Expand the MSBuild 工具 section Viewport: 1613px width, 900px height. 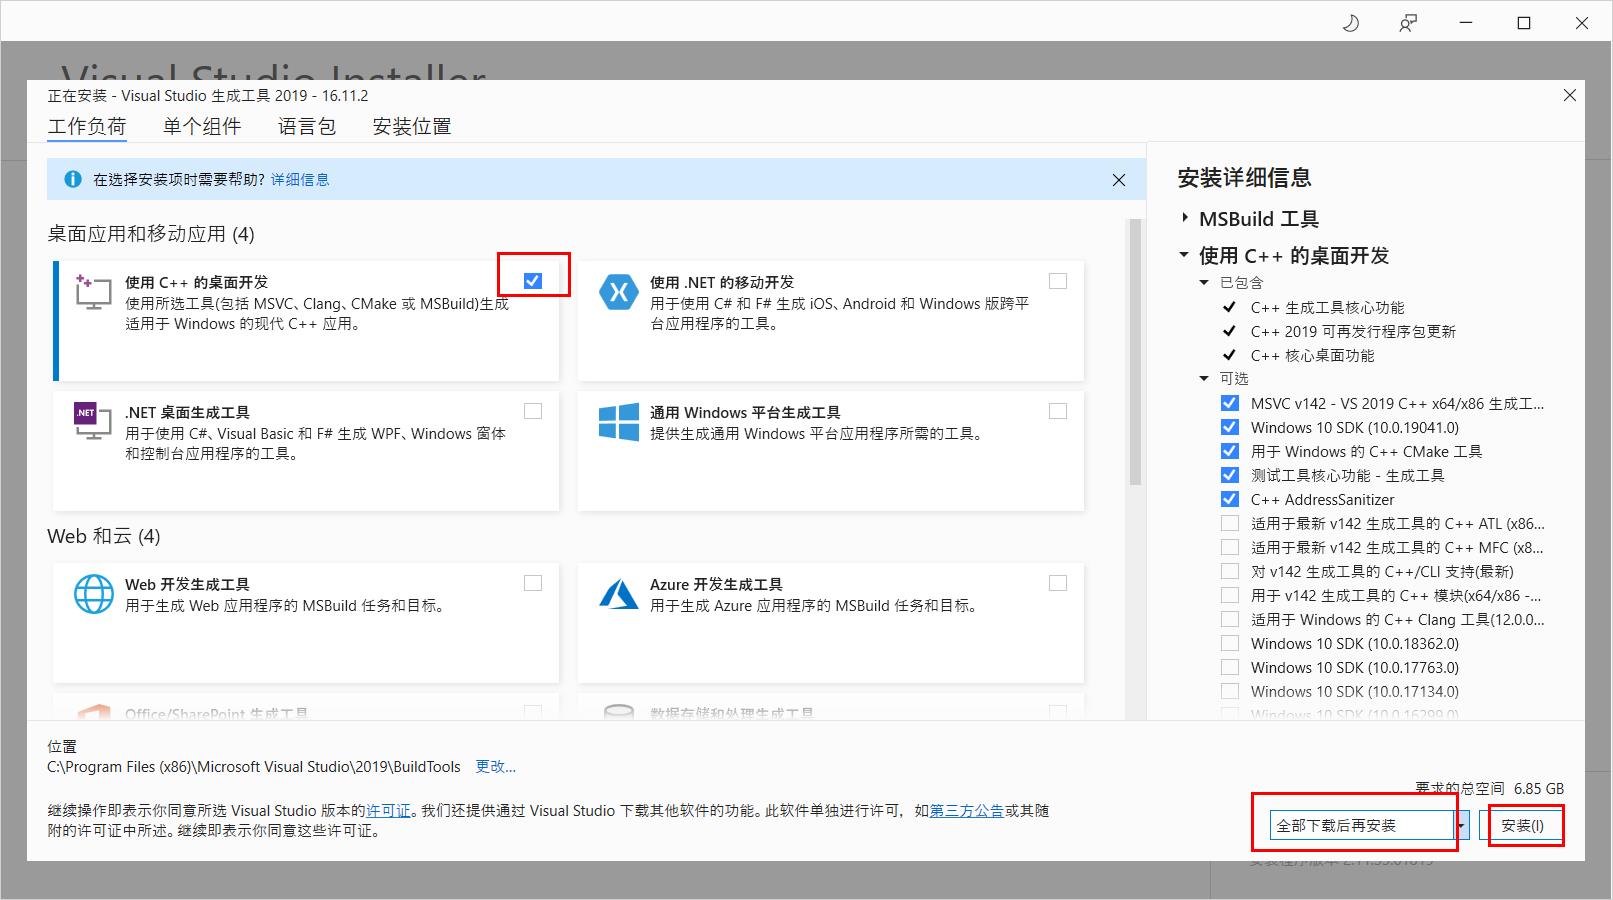(1185, 218)
